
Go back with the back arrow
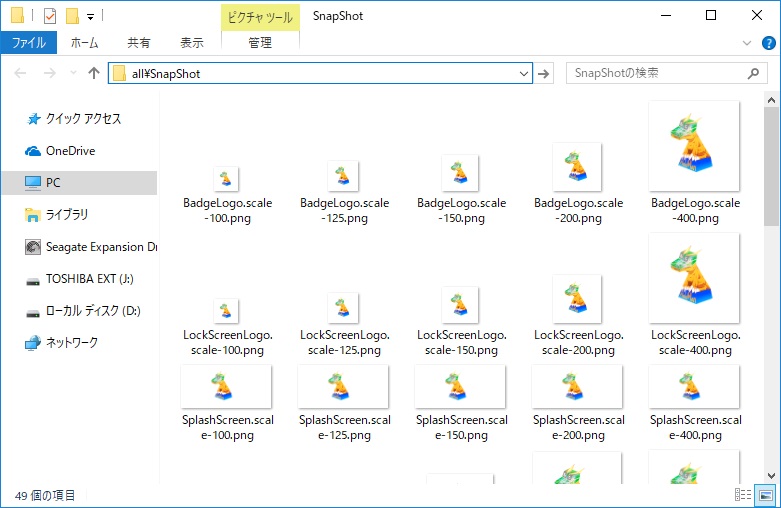tap(20, 74)
